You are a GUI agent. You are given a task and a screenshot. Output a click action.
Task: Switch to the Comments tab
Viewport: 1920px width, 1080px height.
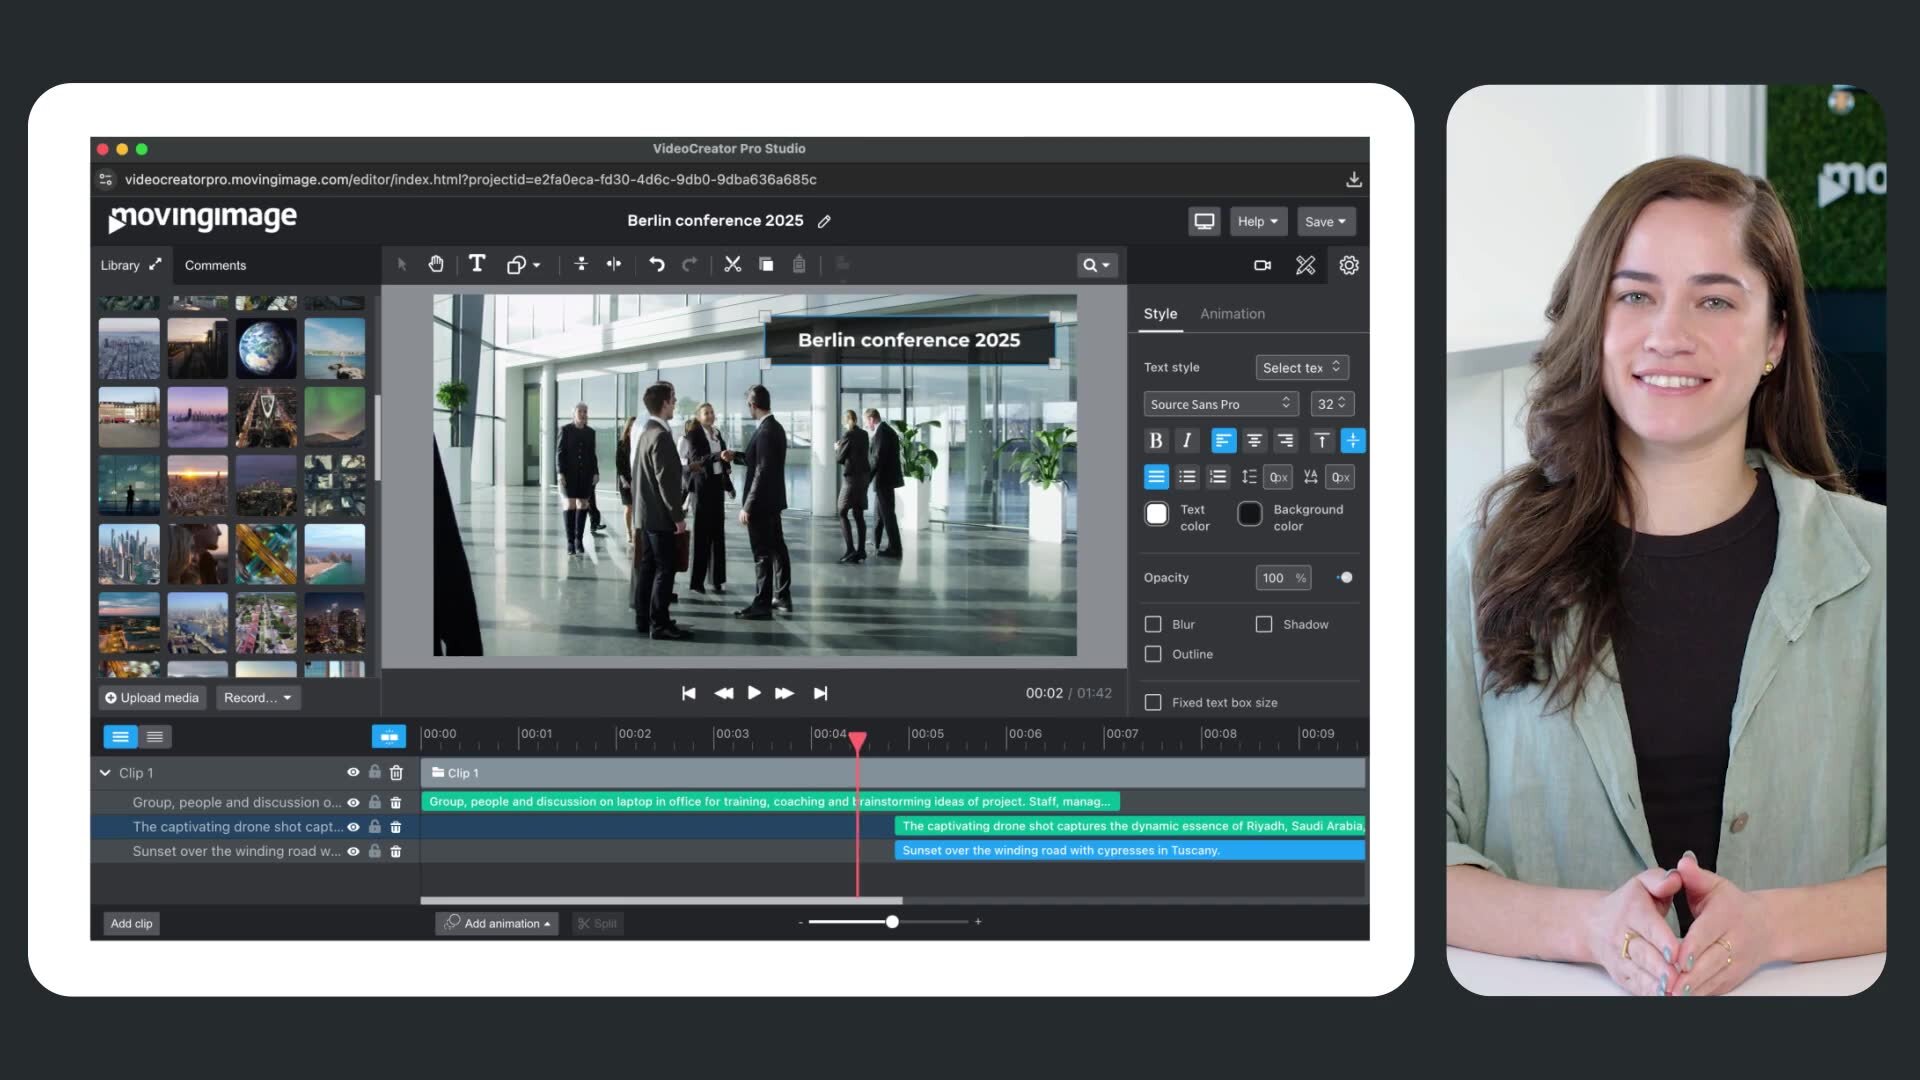(x=215, y=265)
